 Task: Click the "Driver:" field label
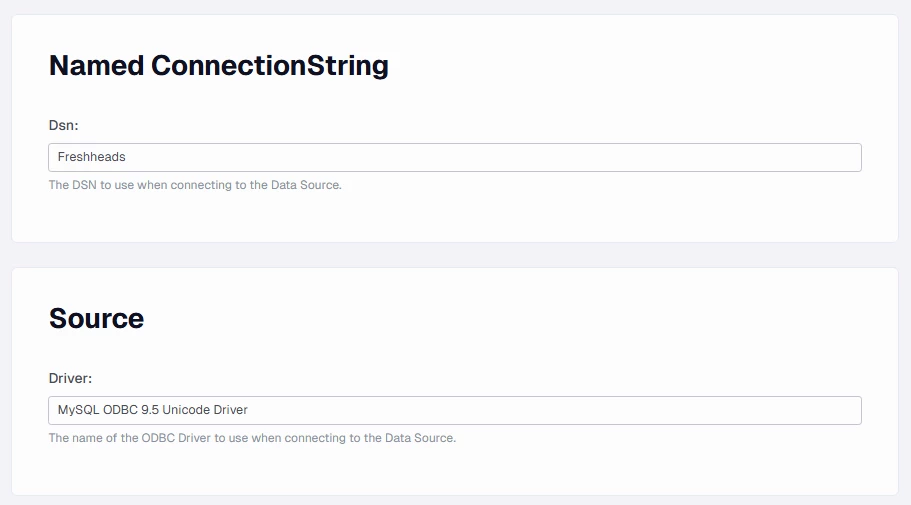70,378
